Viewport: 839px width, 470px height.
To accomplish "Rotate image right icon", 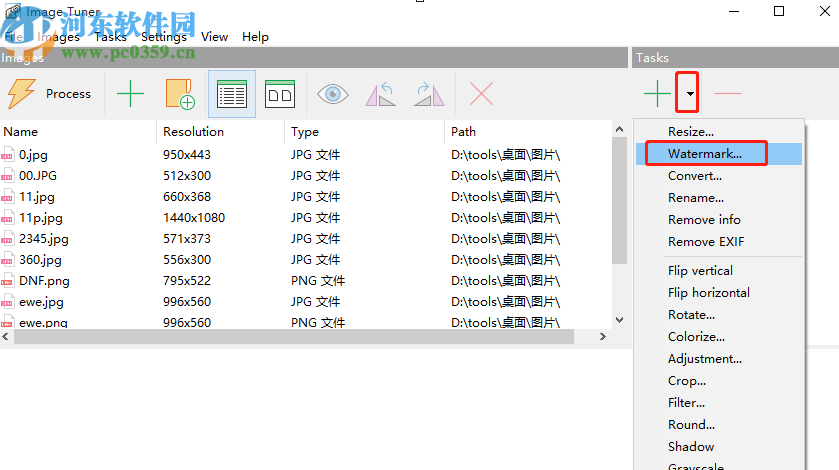I will tap(429, 94).
